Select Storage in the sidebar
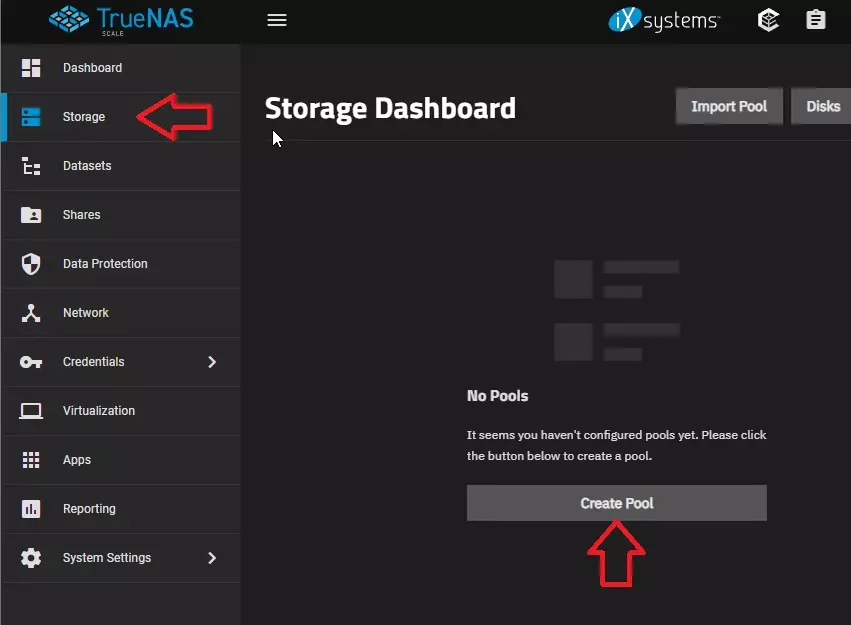851x625 pixels. click(x=85, y=117)
